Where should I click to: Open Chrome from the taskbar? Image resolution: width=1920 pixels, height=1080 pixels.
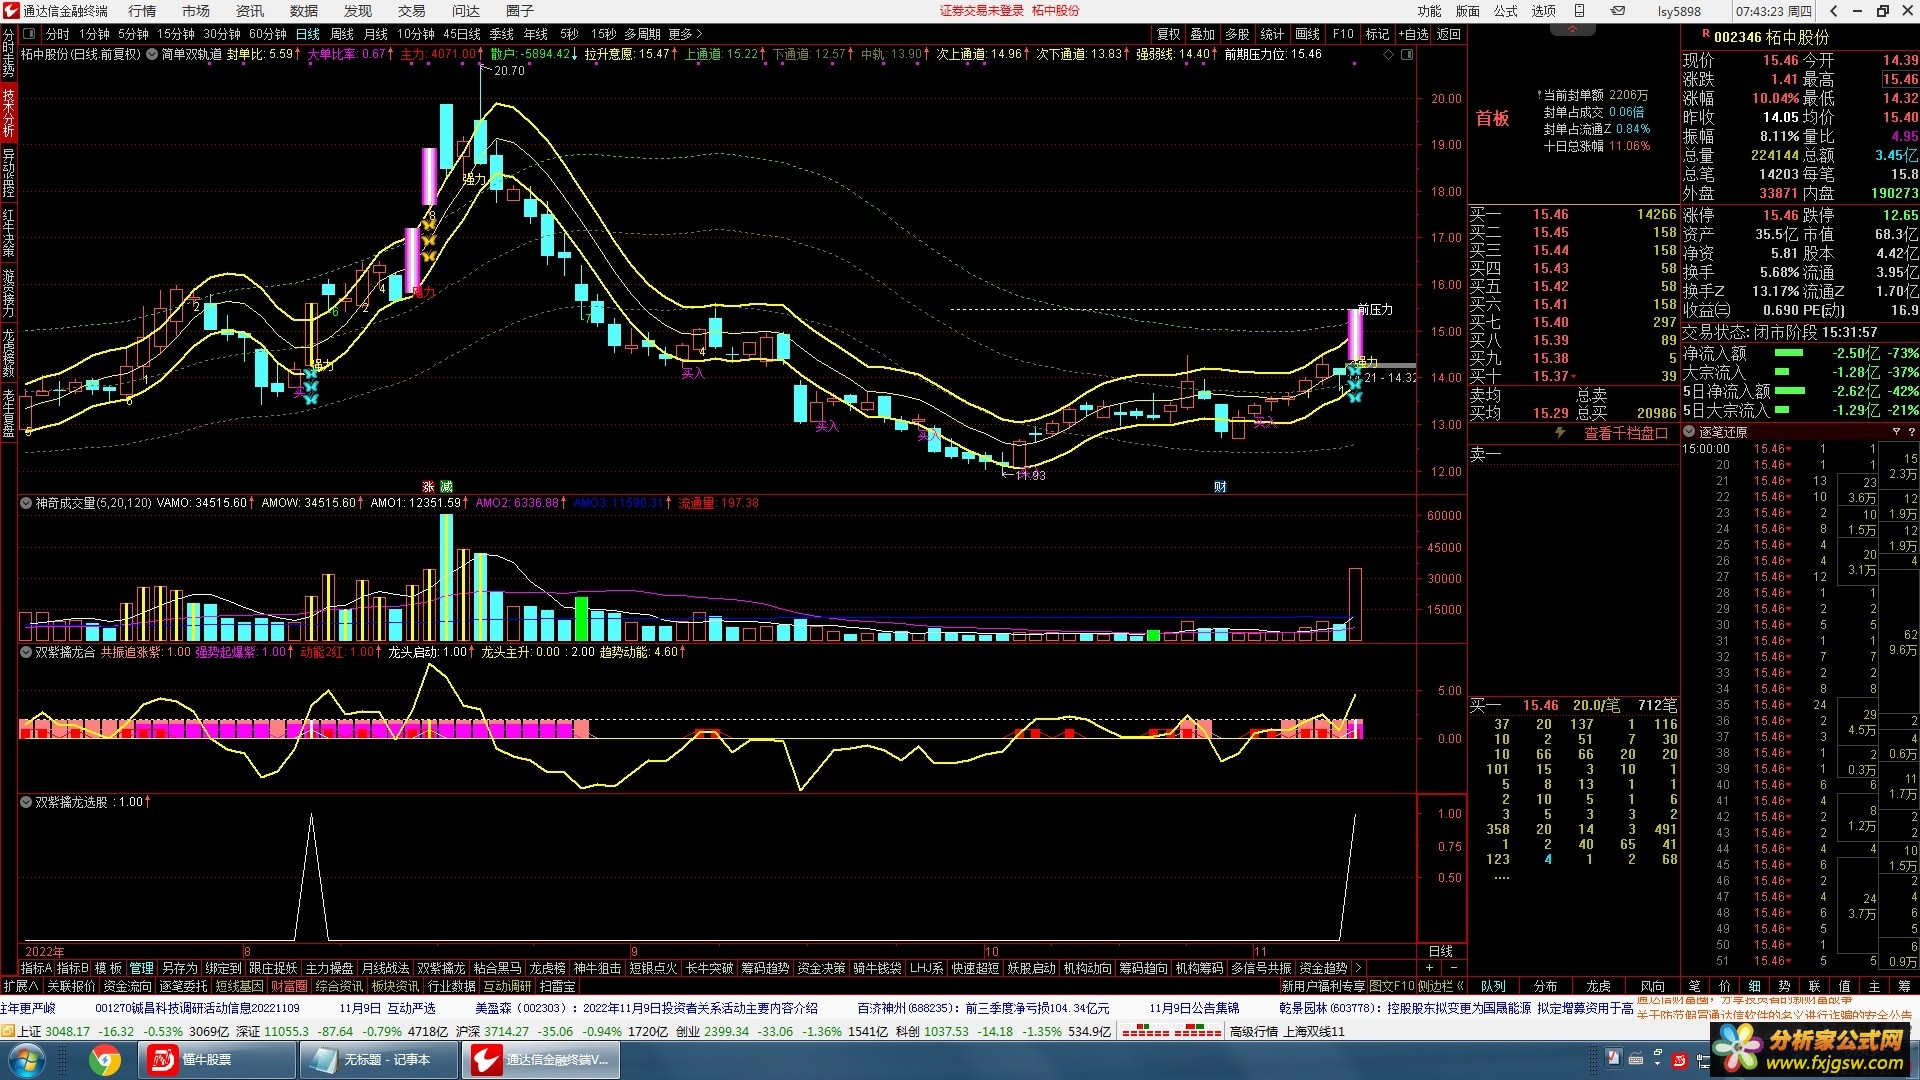click(104, 1060)
